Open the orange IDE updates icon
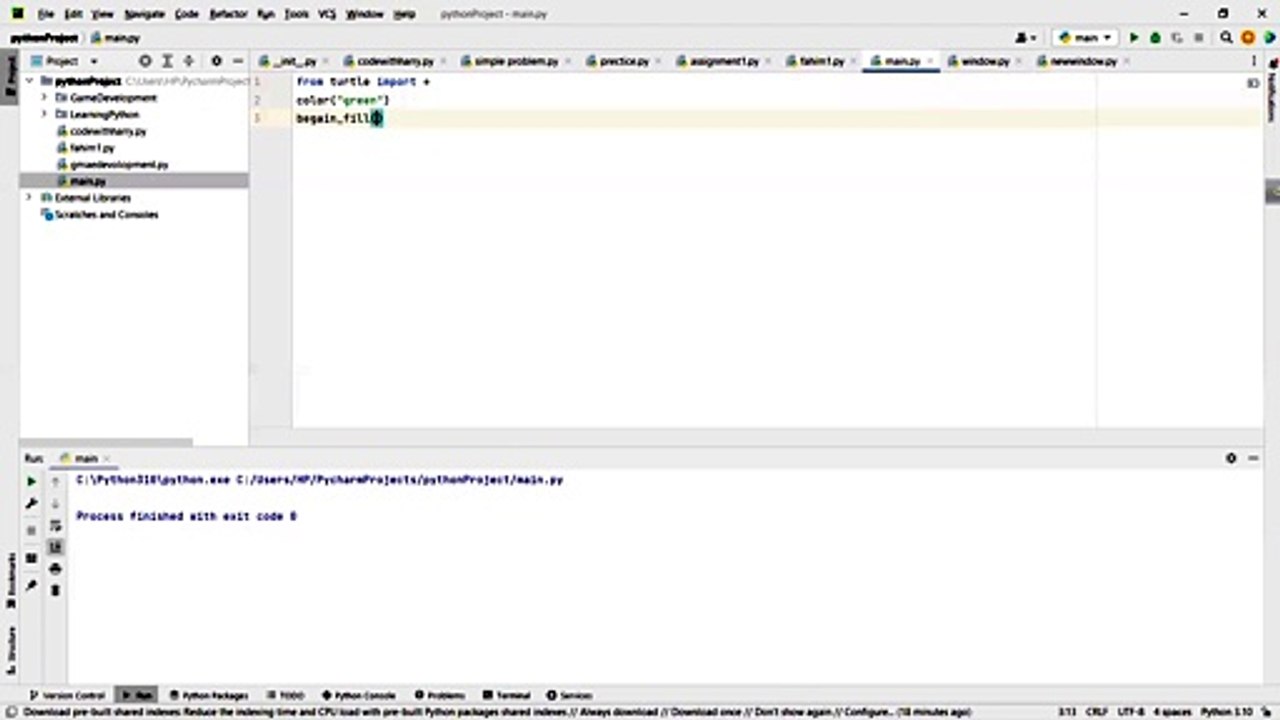This screenshot has width=1280, height=720. pos(1247,38)
